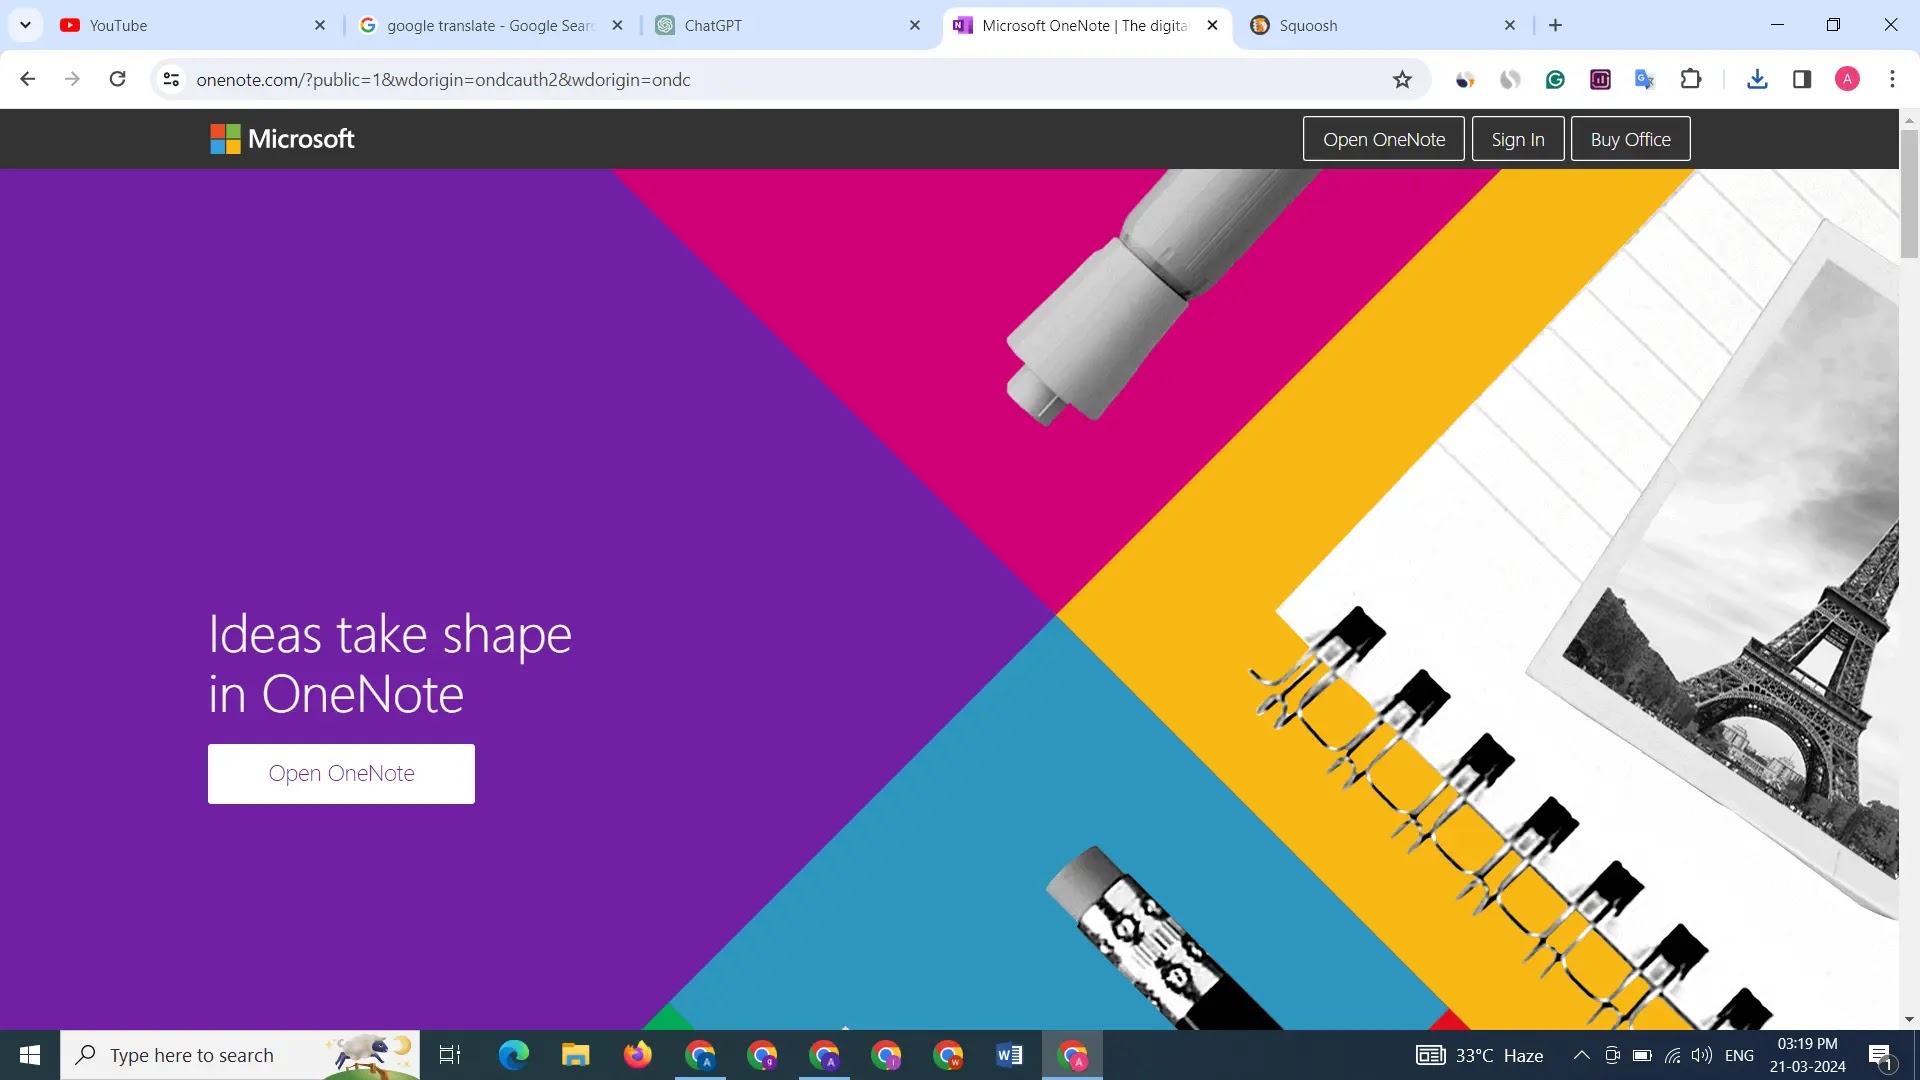This screenshot has width=1920, height=1080.
Task: Open the clock and date flyout
Action: tap(1807, 1055)
